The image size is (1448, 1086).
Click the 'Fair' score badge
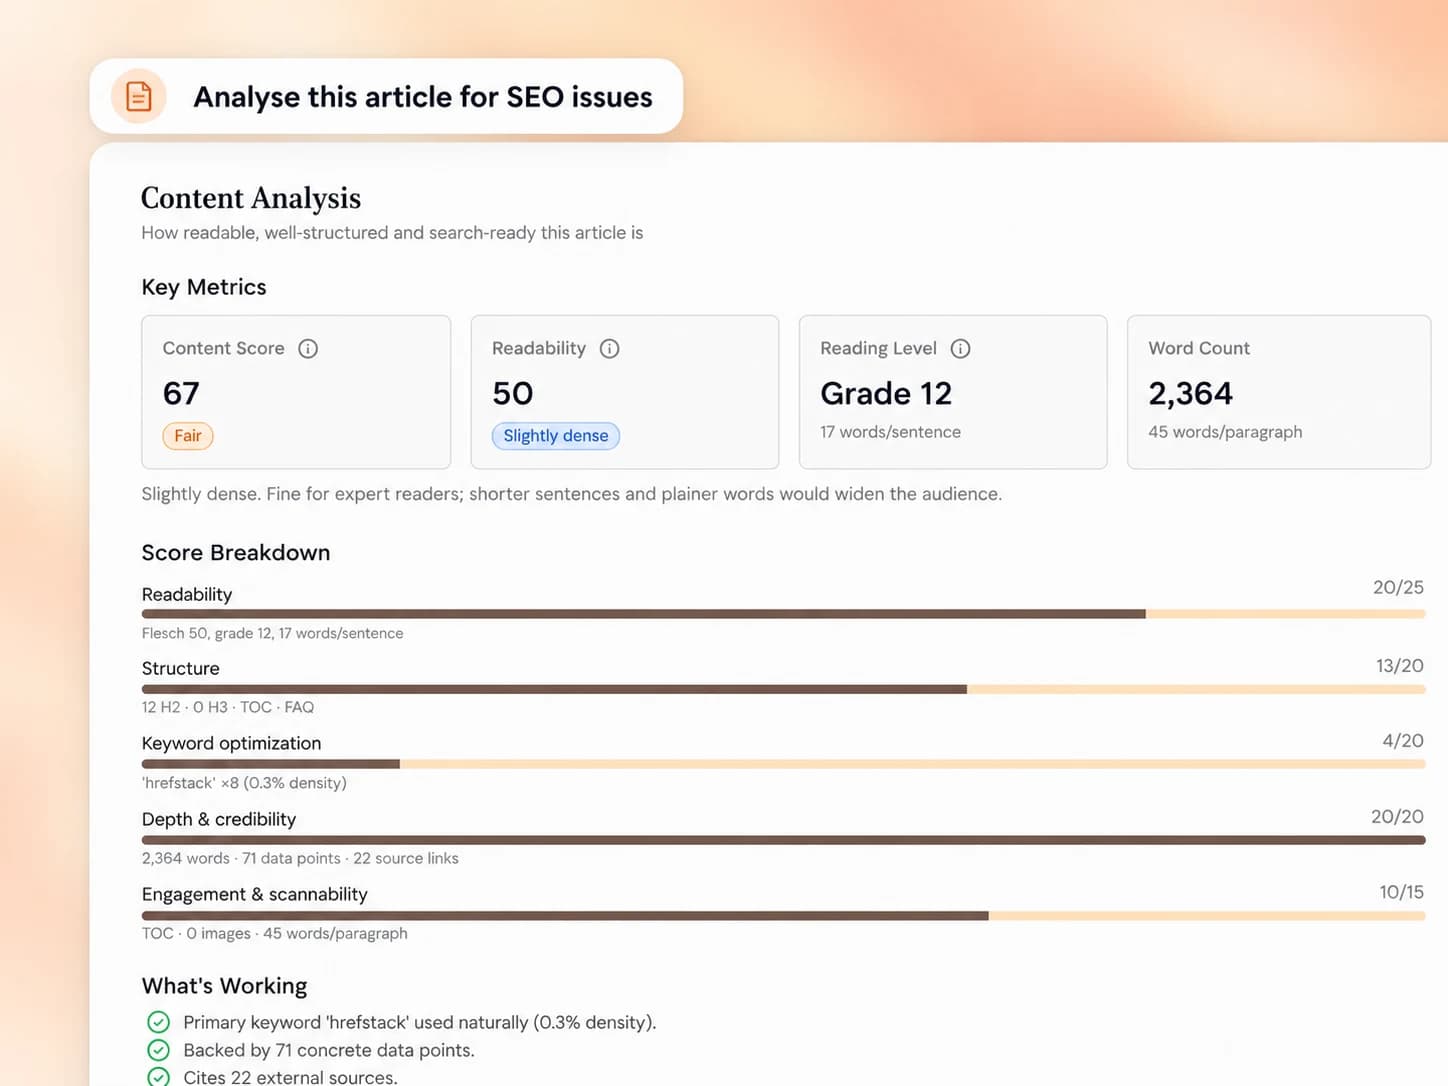coord(188,436)
